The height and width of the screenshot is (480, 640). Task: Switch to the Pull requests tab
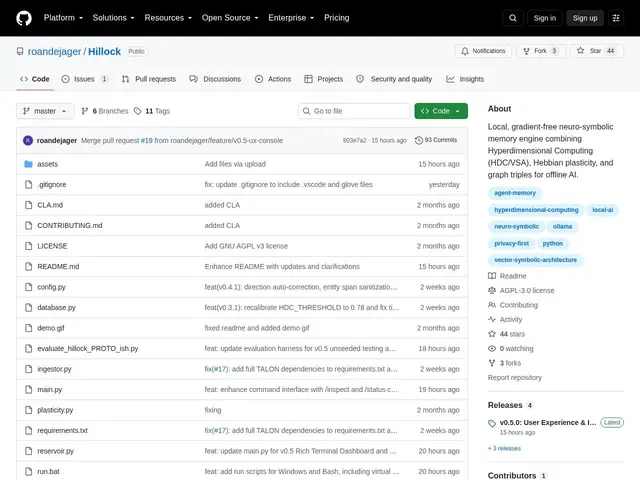click(x=149, y=79)
